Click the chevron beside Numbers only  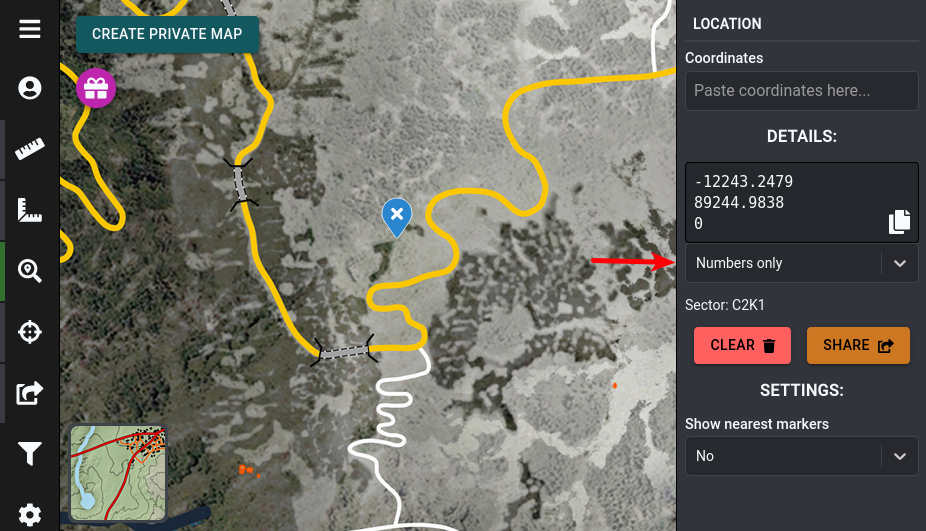899,263
